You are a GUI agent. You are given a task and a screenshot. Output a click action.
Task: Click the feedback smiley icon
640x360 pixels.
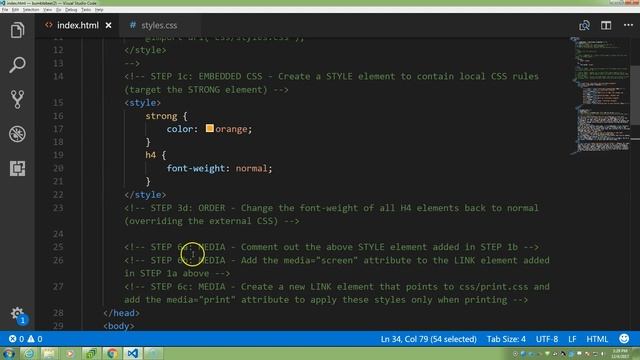tap(624, 339)
